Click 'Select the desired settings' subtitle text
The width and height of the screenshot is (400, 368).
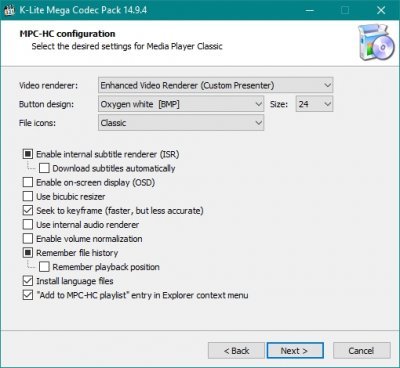tap(127, 46)
